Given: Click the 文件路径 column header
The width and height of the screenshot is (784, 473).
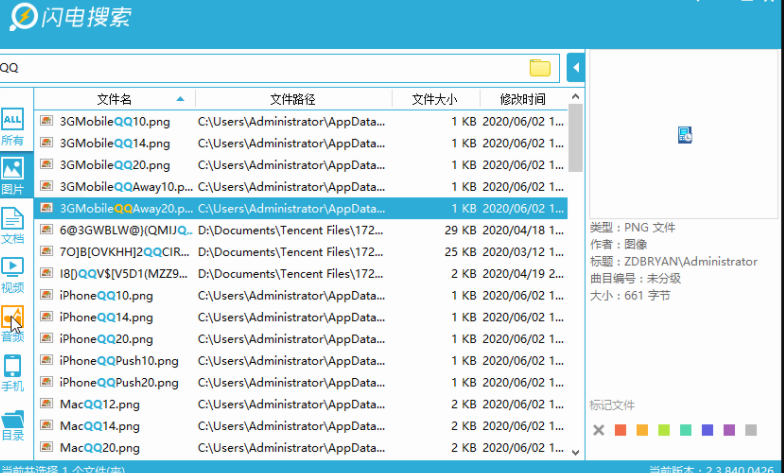Looking at the screenshot, I should 292,99.
